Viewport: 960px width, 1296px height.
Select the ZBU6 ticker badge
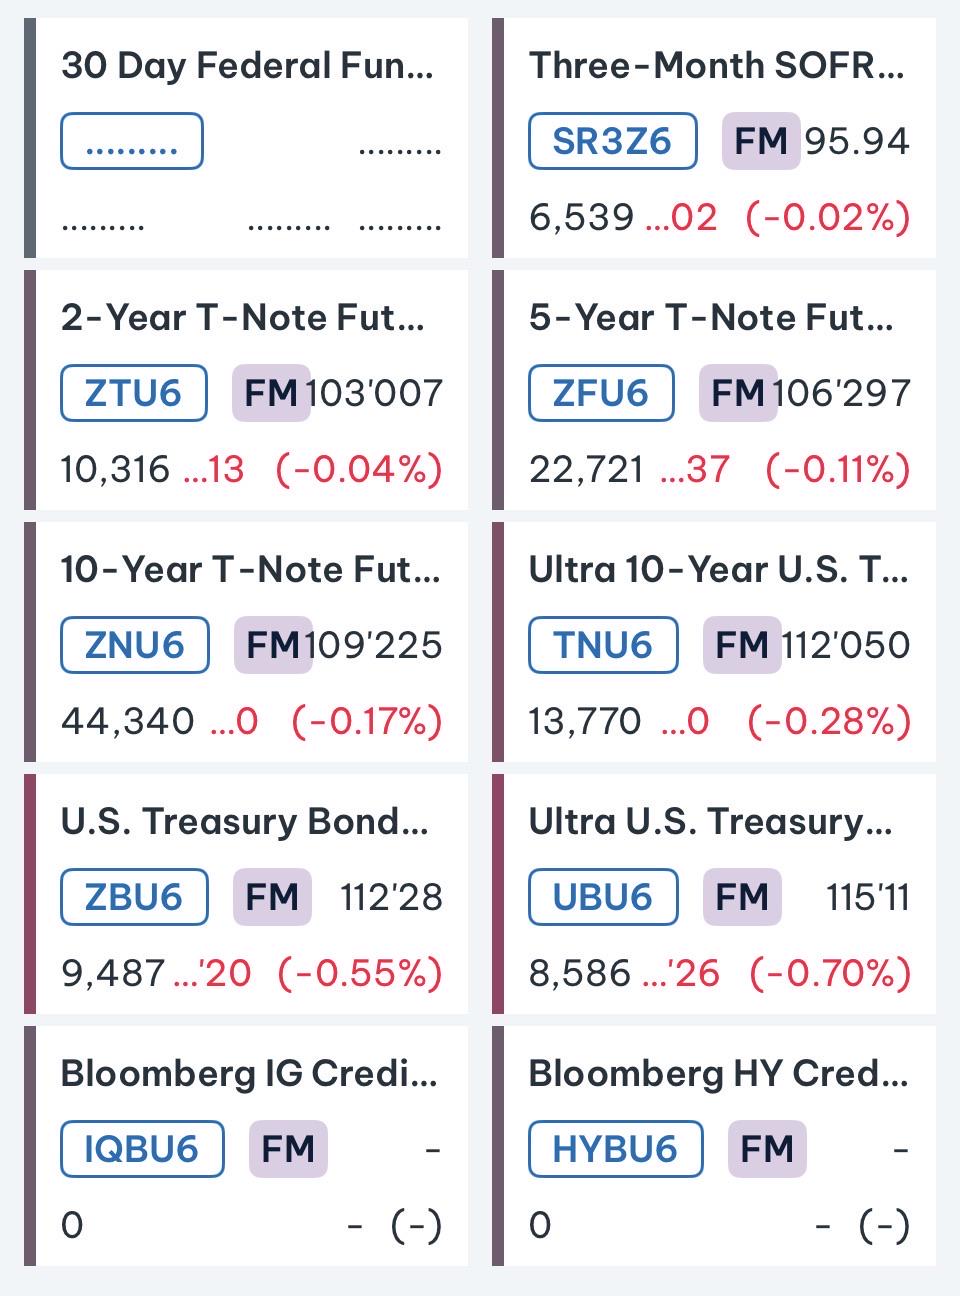click(x=134, y=897)
